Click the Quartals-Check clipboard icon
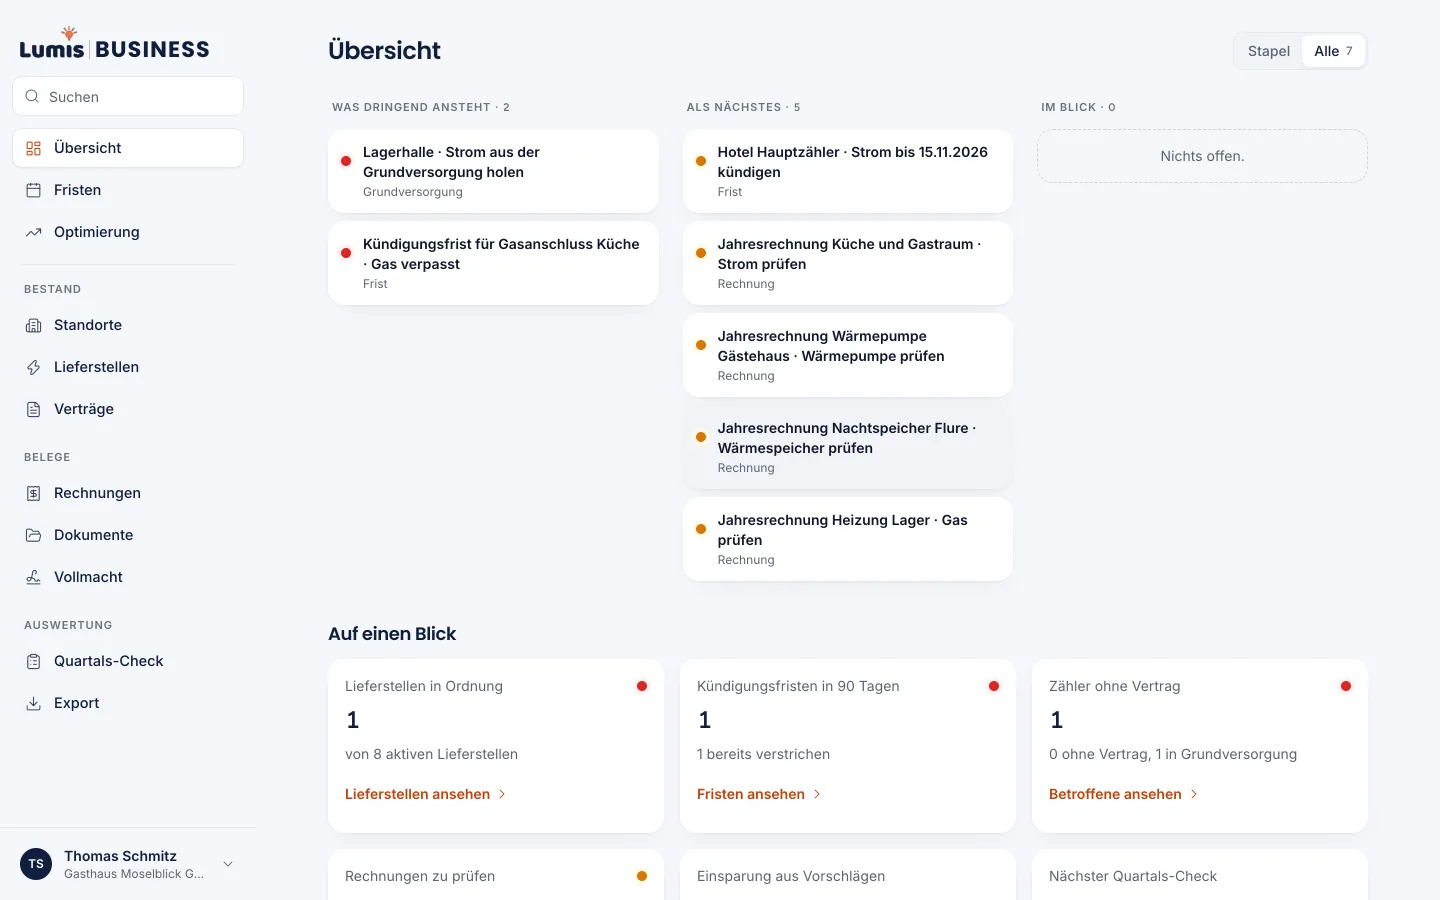1440x900 pixels. click(33, 661)
